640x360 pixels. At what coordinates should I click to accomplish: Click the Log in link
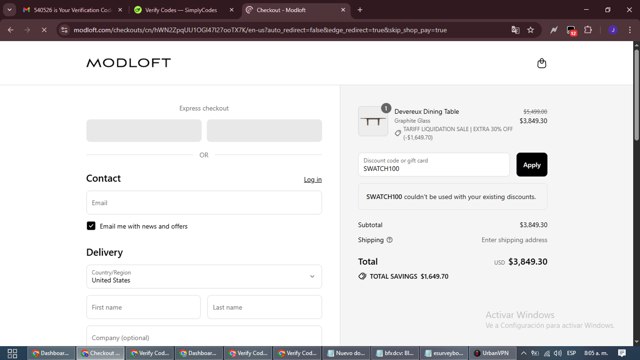(x=313, y=180)
